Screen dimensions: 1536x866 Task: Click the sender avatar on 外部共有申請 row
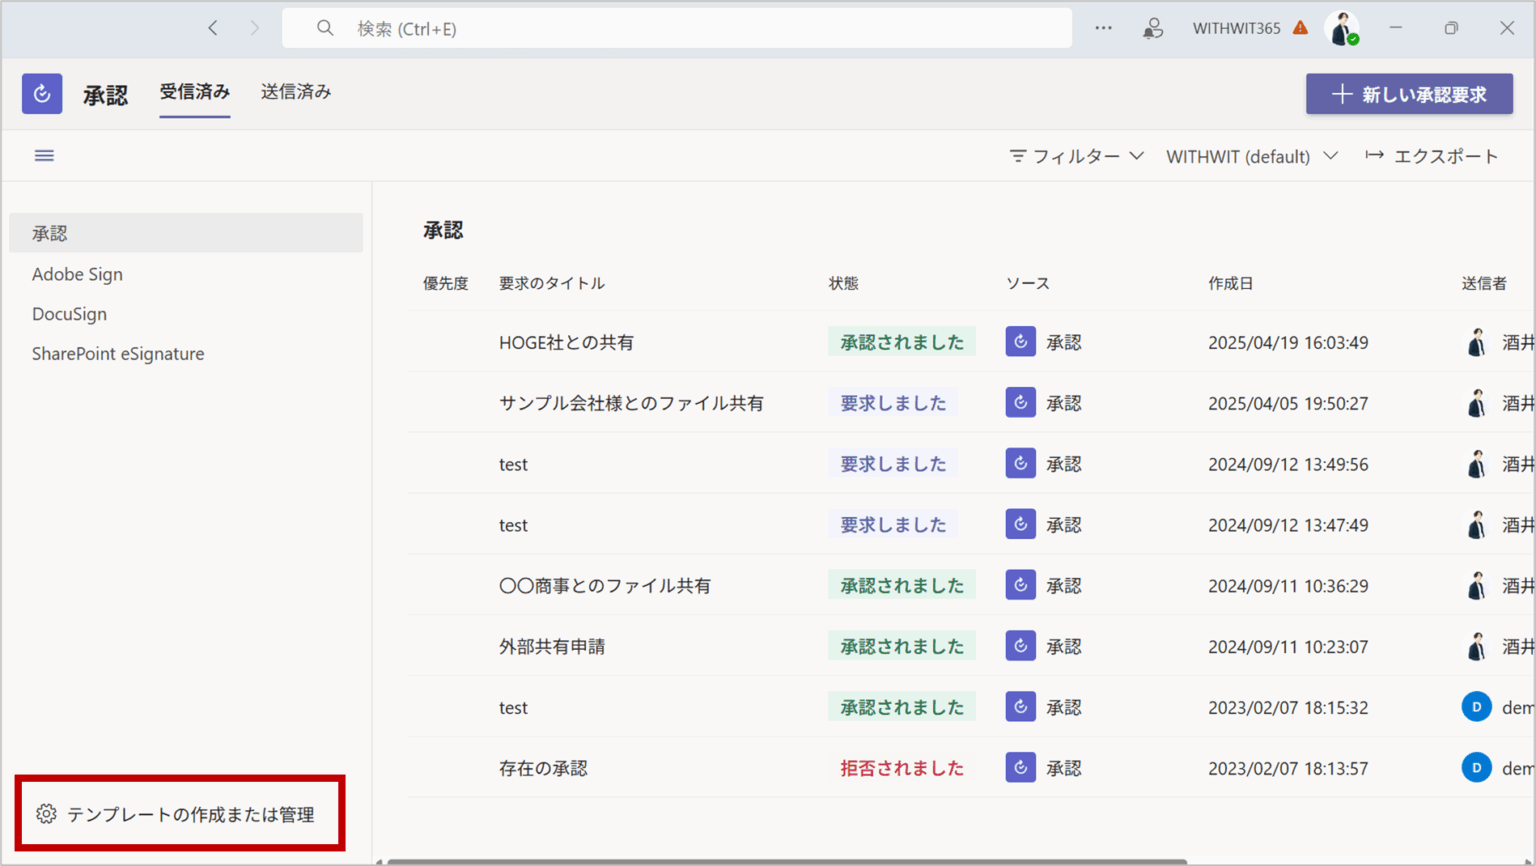(1477, 645)
